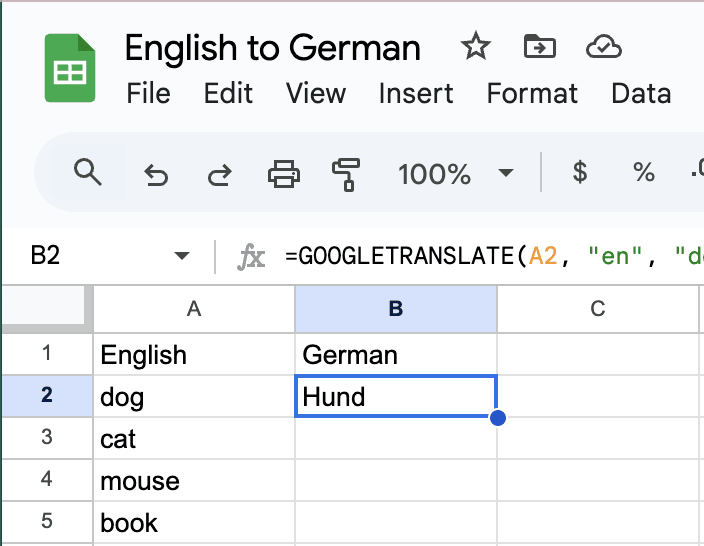
Task: Select column A header
Action: [194, 309]
